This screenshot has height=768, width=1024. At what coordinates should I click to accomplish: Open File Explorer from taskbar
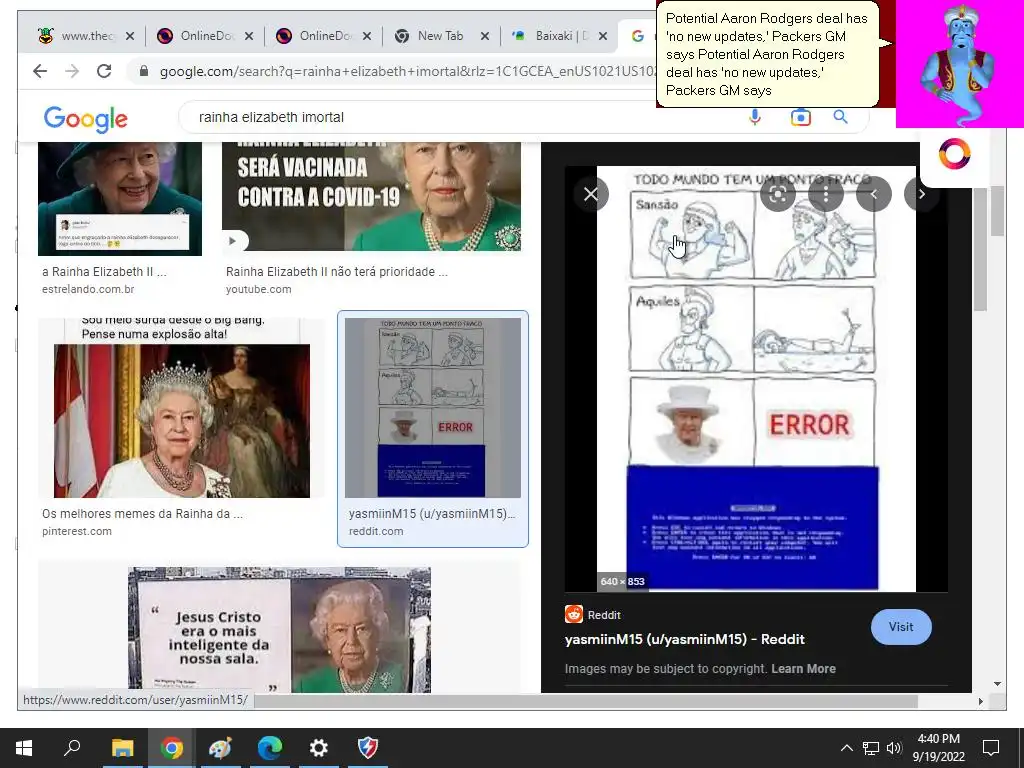[x=122, y=748]
